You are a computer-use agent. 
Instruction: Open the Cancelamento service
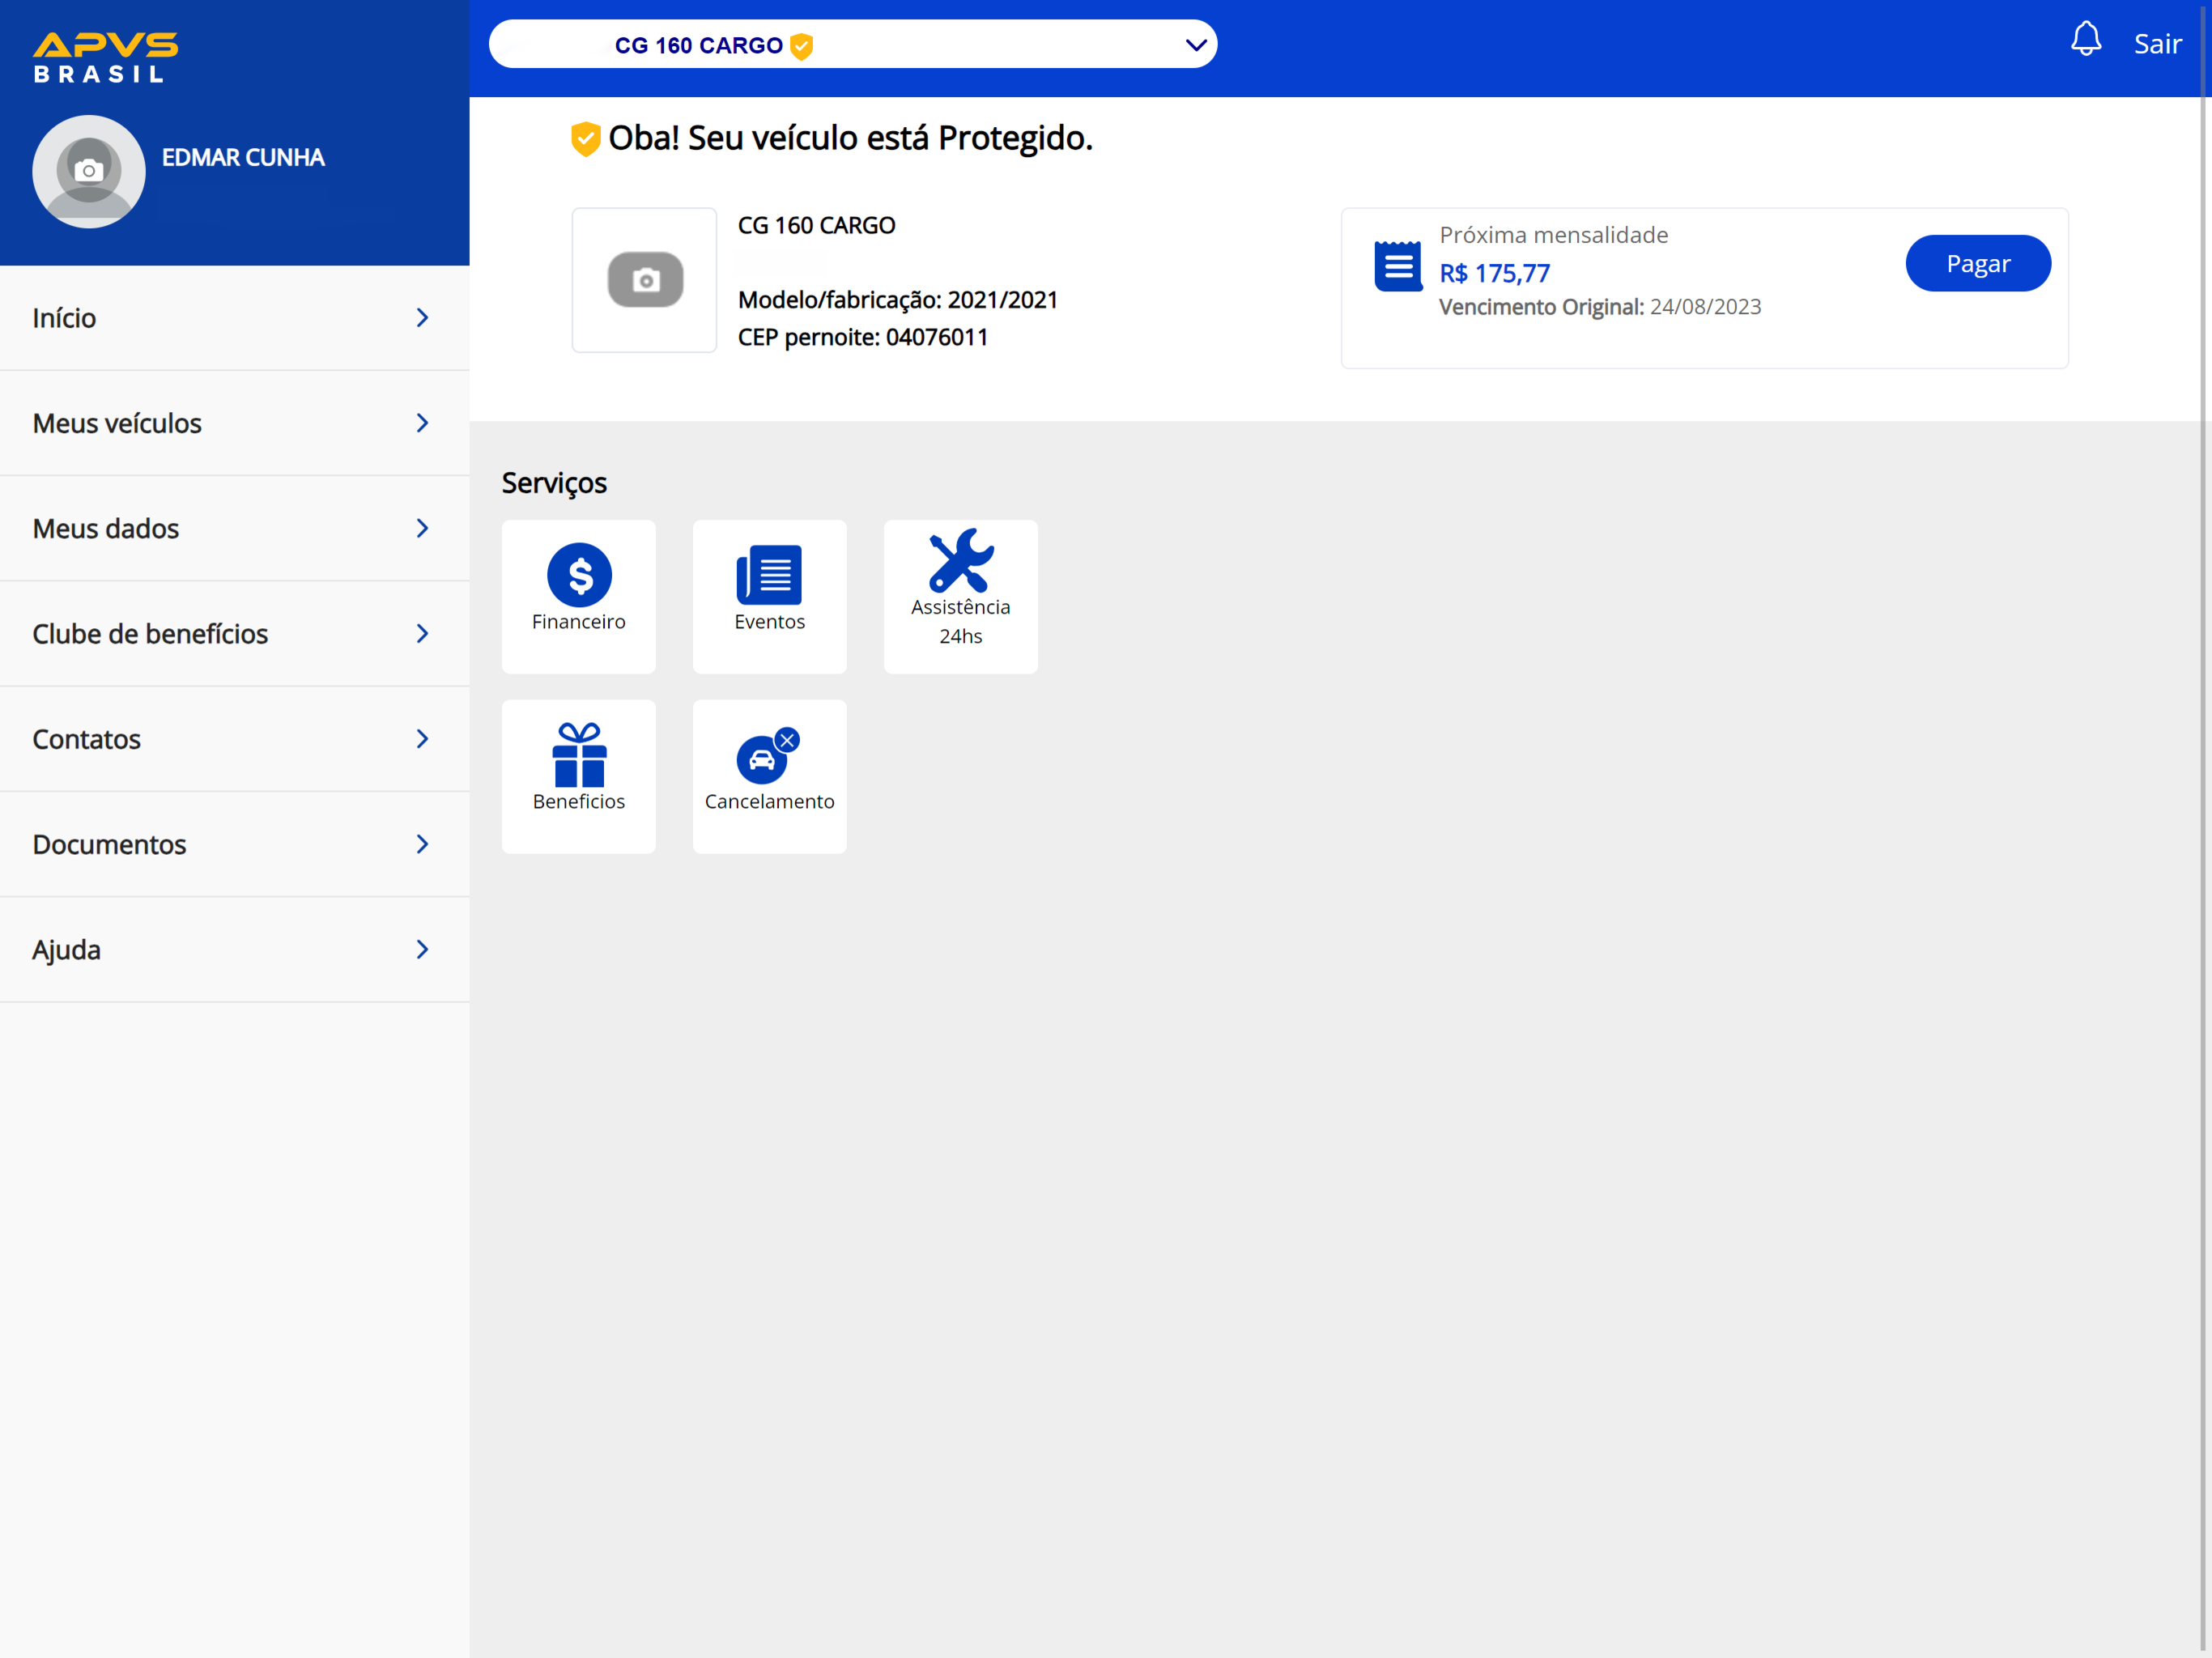pyautogui.click(x=770, y=776)
